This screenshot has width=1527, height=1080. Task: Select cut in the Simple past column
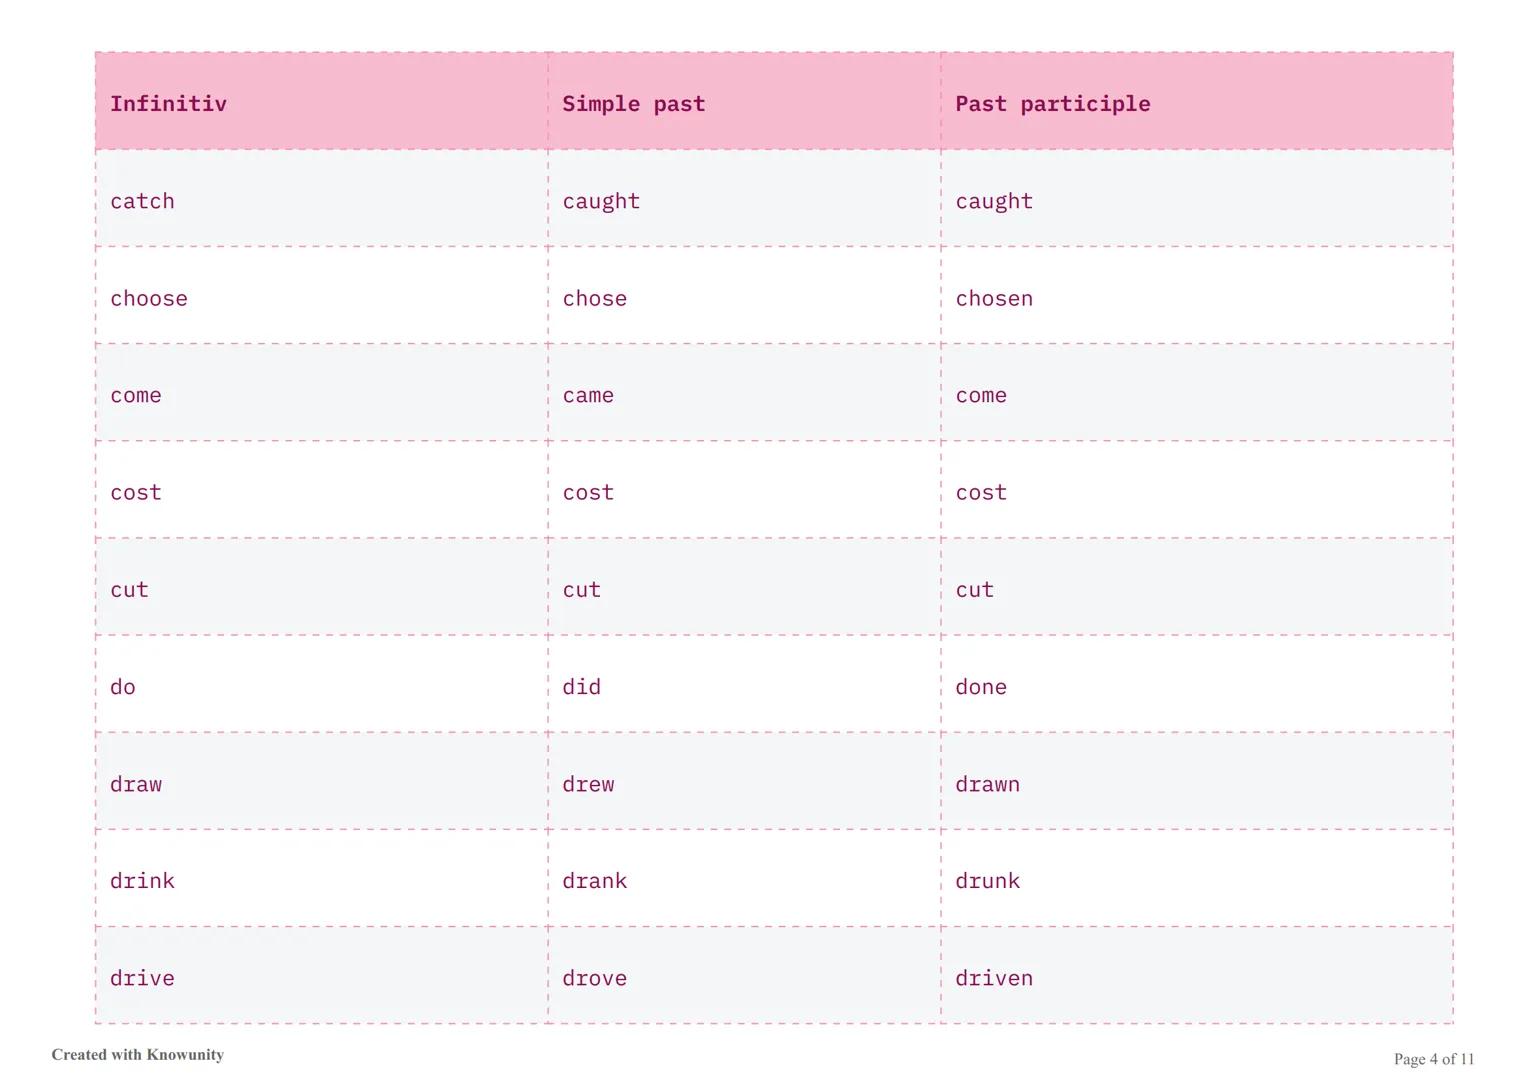pyautogui.click(x=581, y=589)
